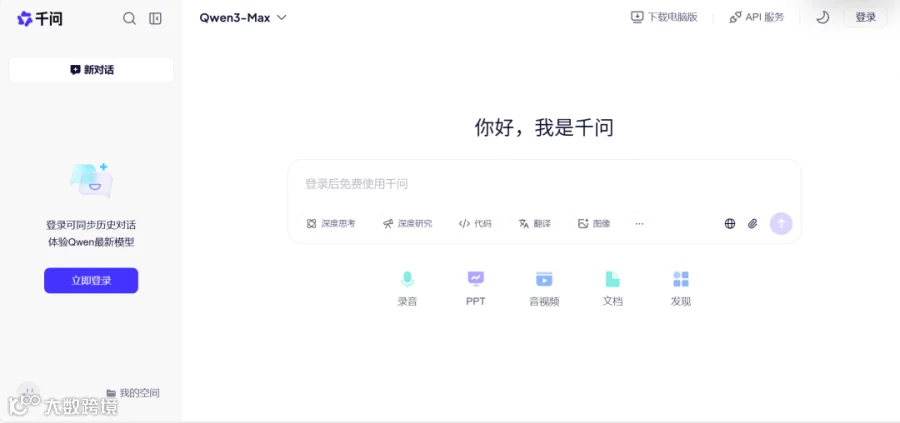Click the send arrow button
900x423 pixels.
click(x=781, y=224)
